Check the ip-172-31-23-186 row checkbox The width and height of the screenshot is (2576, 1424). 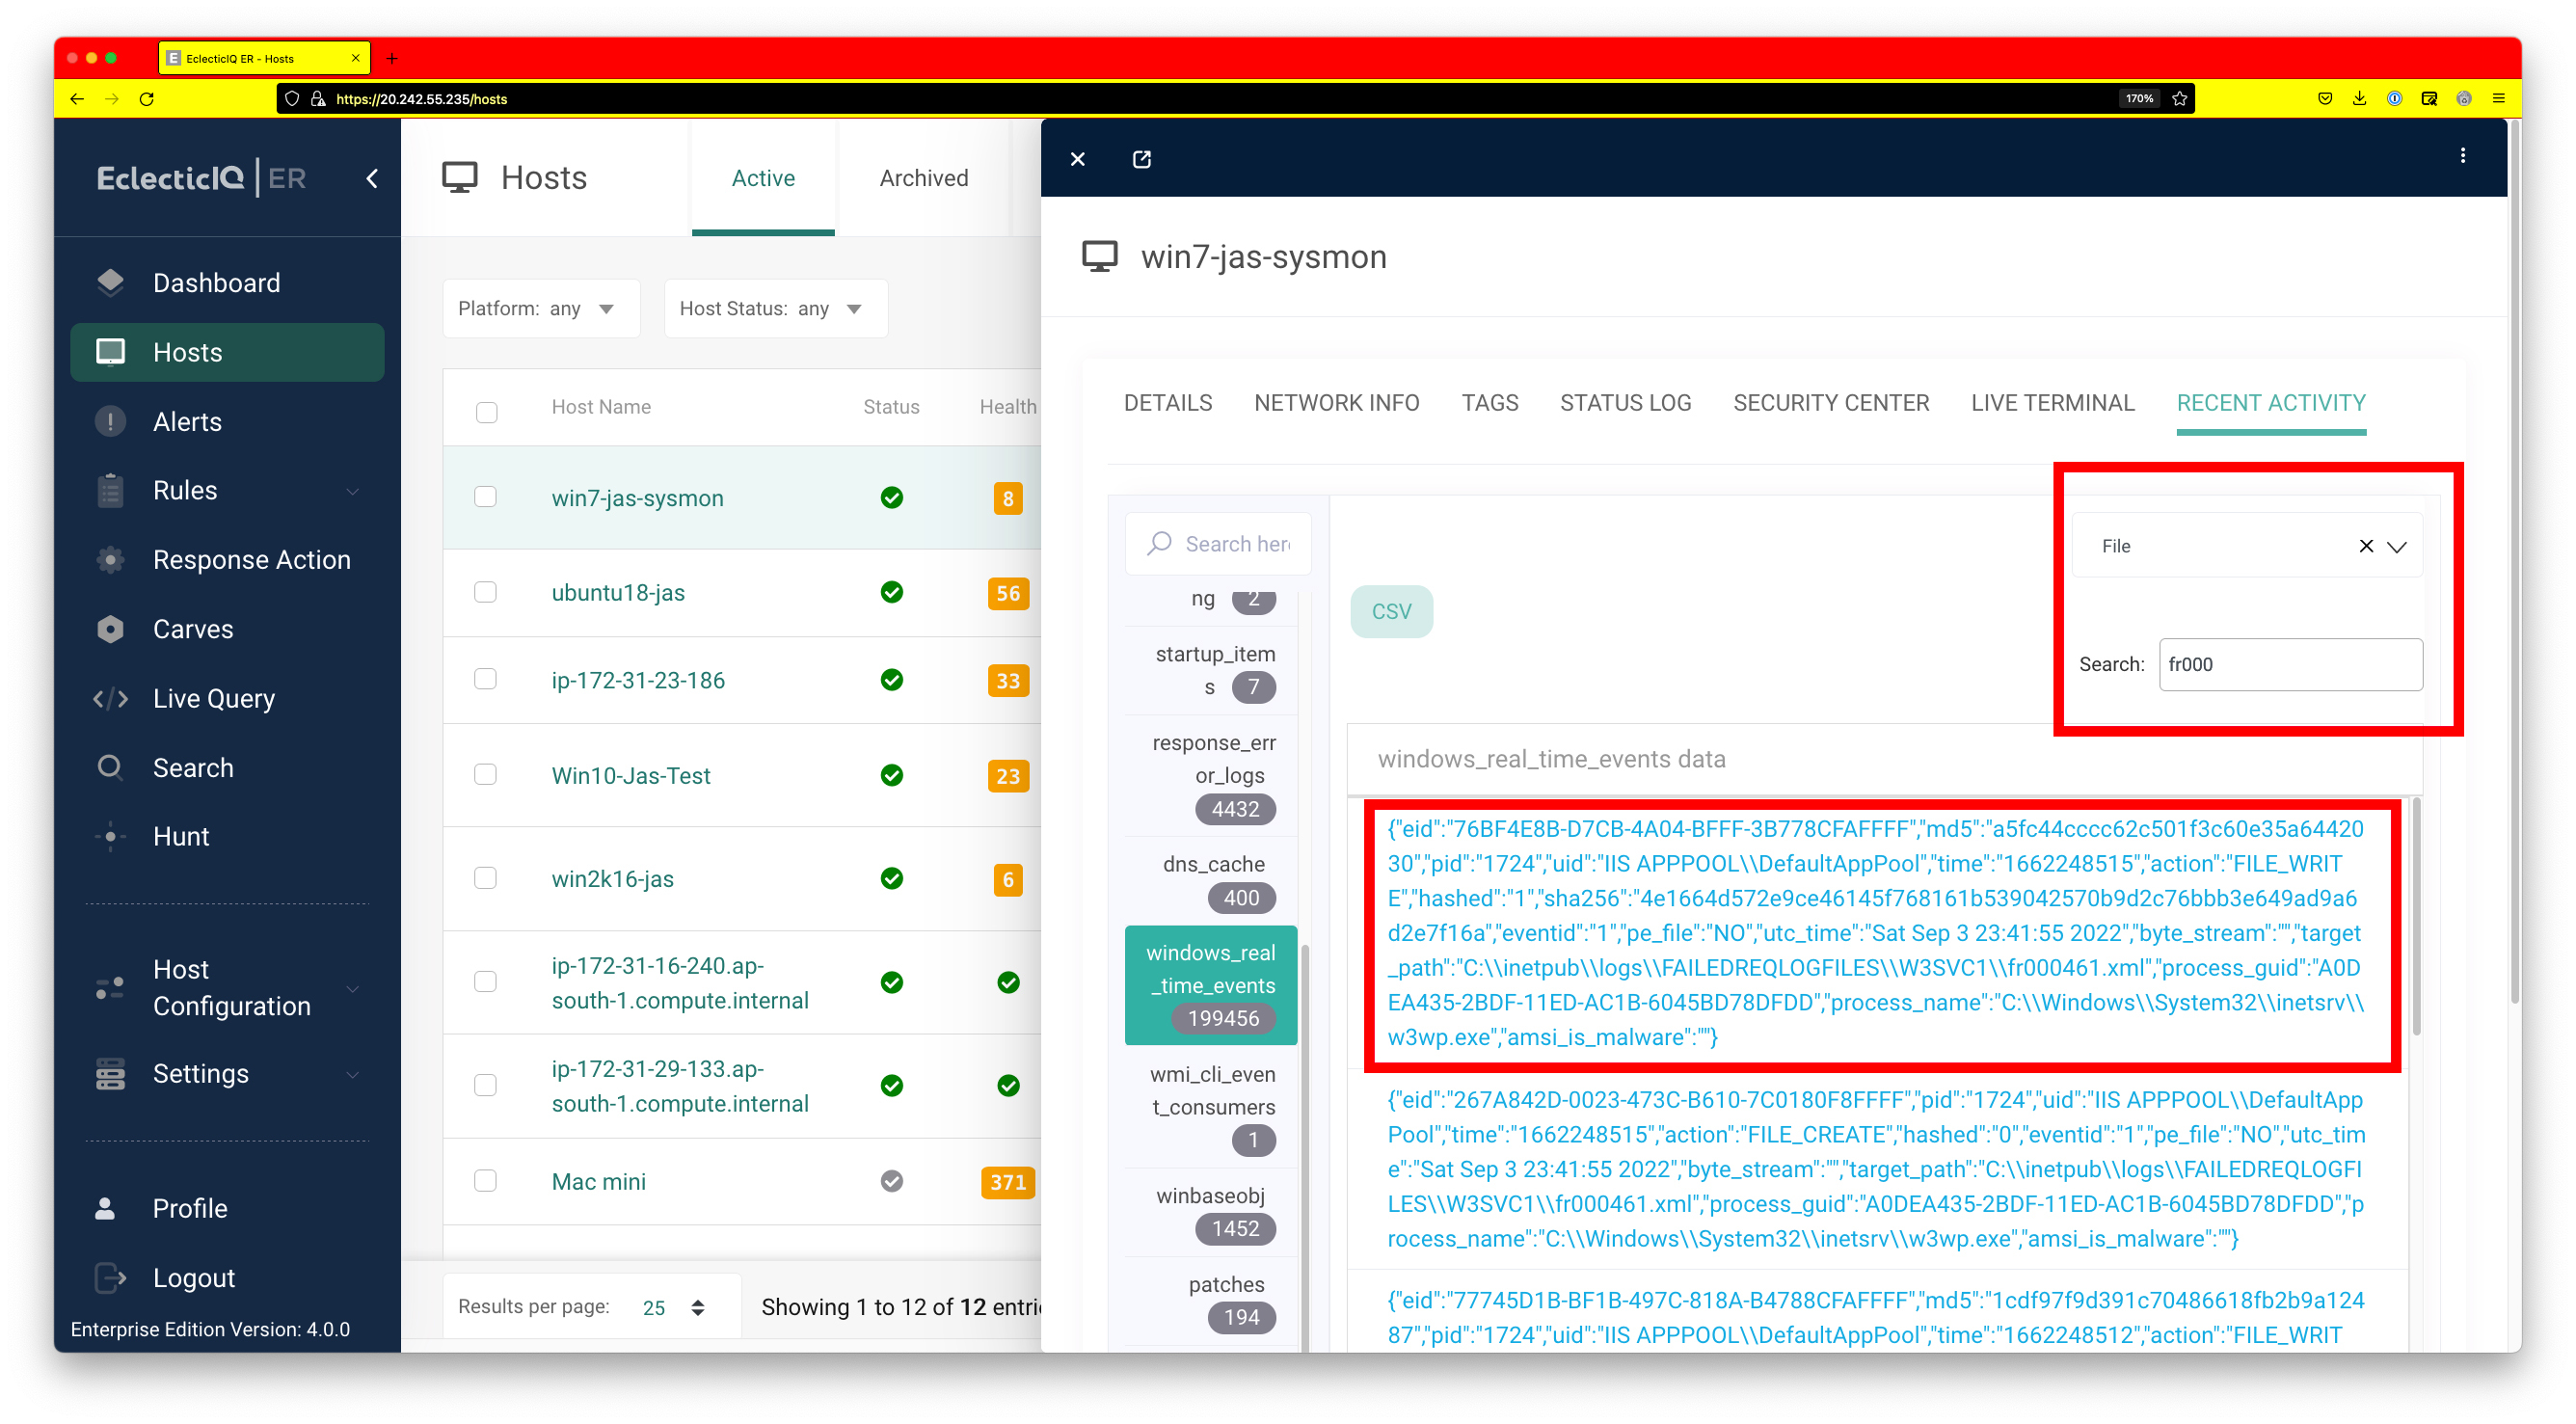tap(485, 679)
